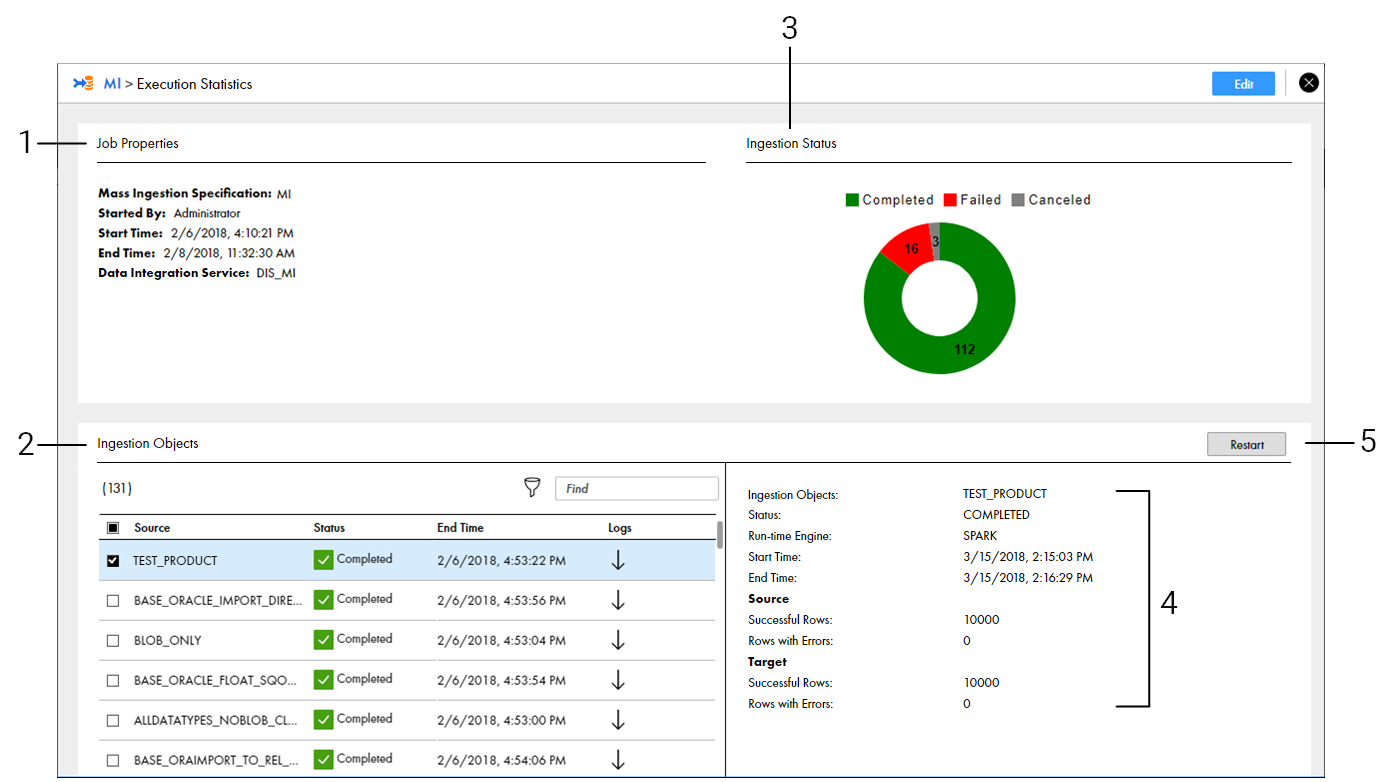
Task: Download logs for BASE_ORACLE_IMPORT_DIRE row
Action: click(618, 600)
